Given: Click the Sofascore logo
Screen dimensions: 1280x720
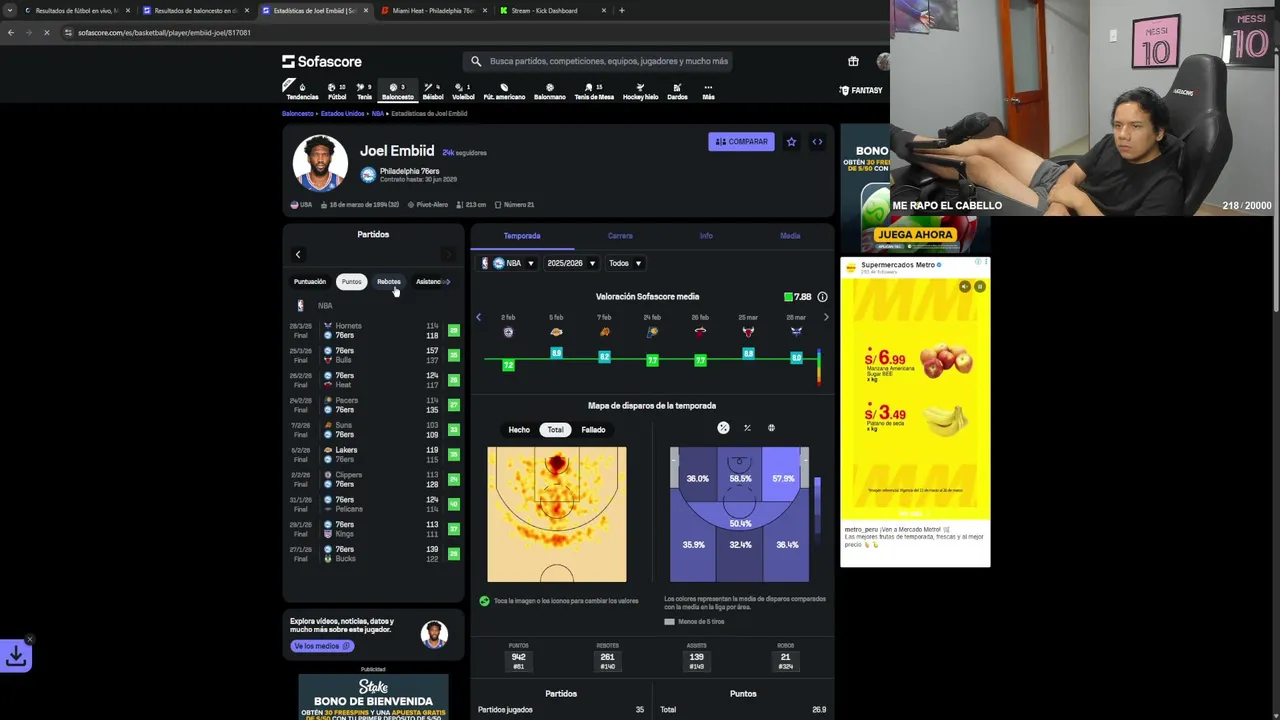Looking at the screenshot, I should pyautogui.click(x=322, y=62).
